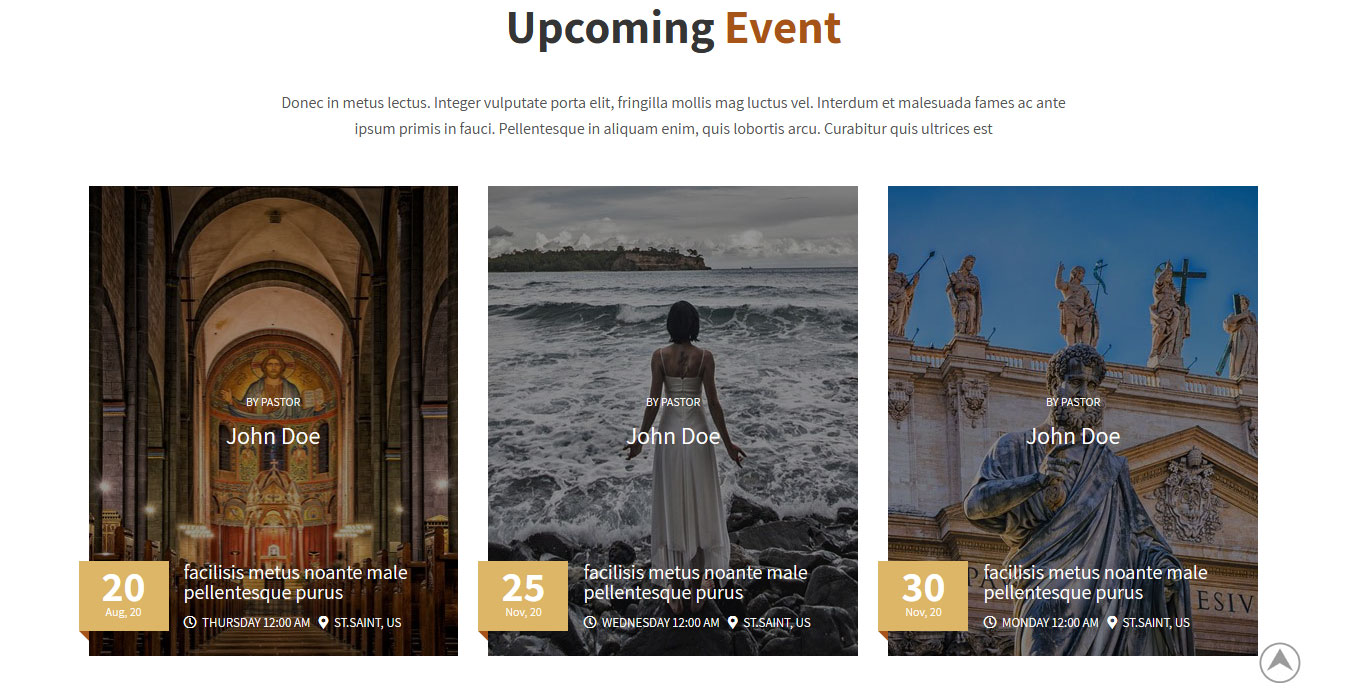Open the 20 Aug date badge
The height and width of the screenshot is (692, 1345).
coord(124,596)
